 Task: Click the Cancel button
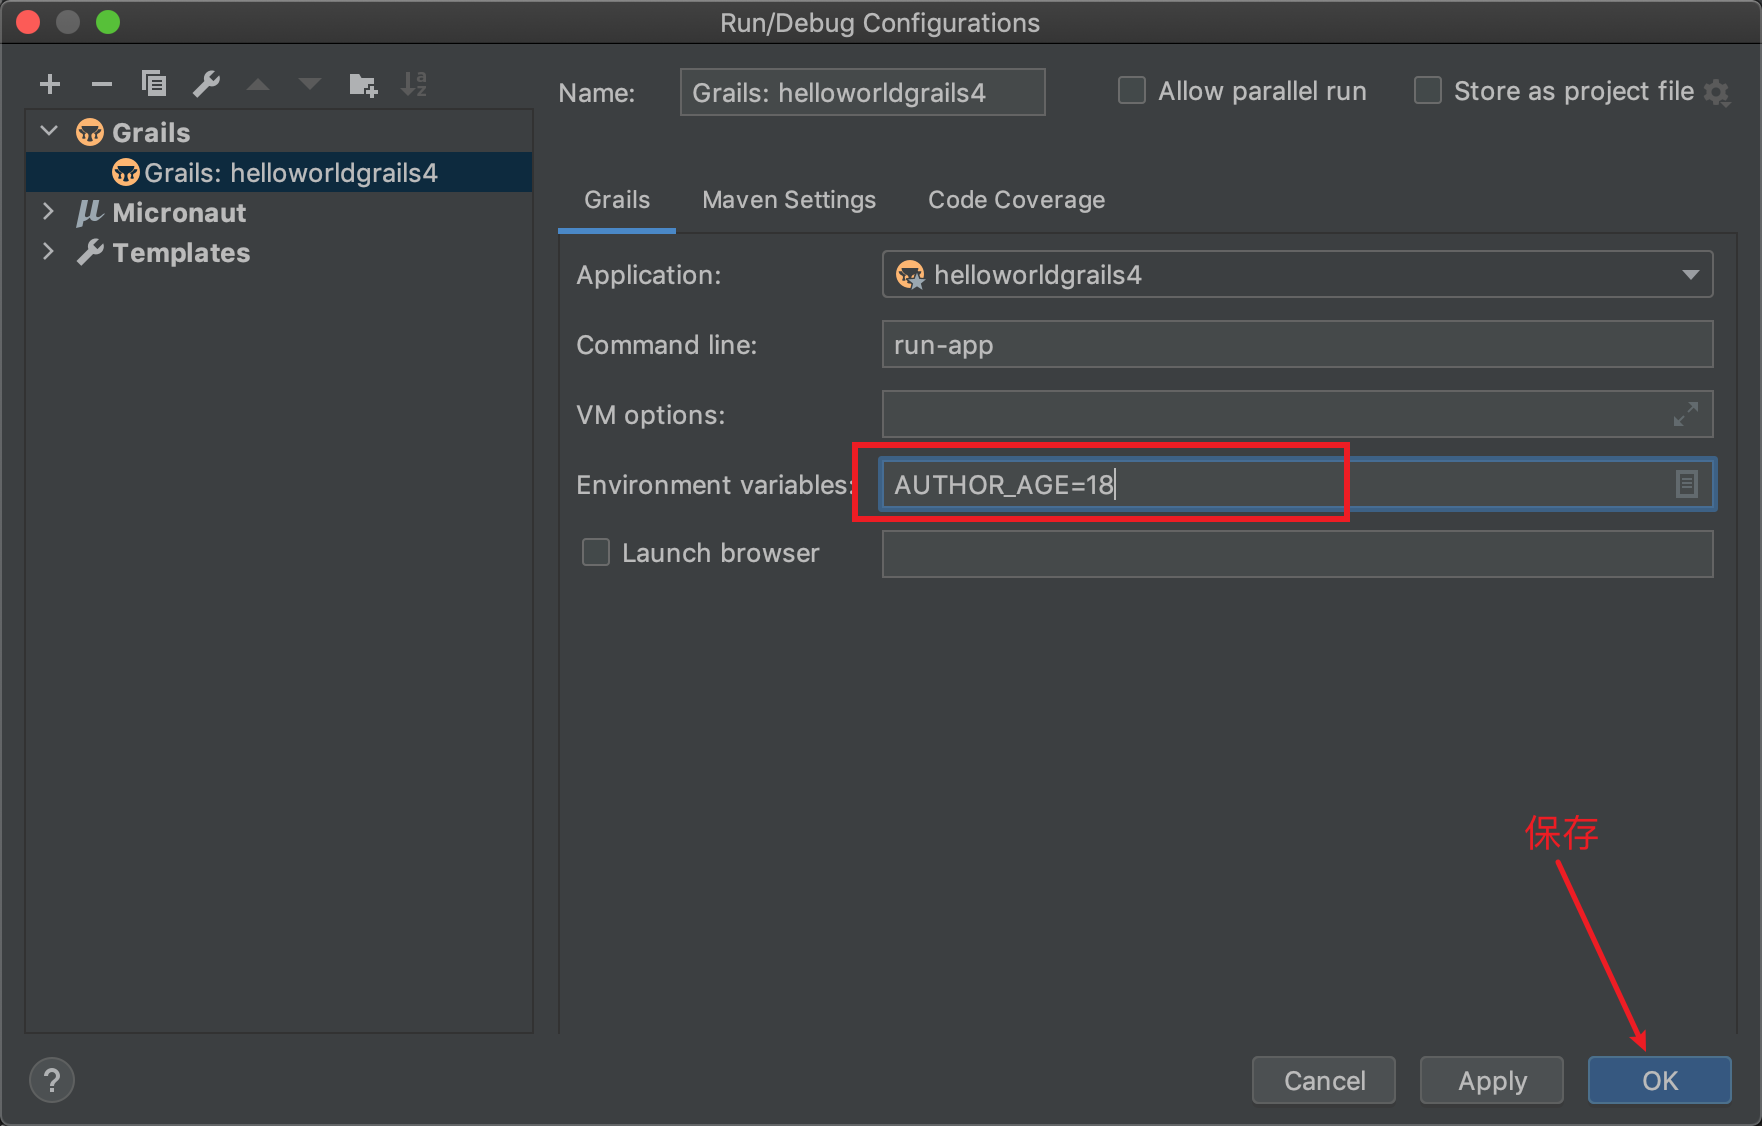tap(1324, 1080)
